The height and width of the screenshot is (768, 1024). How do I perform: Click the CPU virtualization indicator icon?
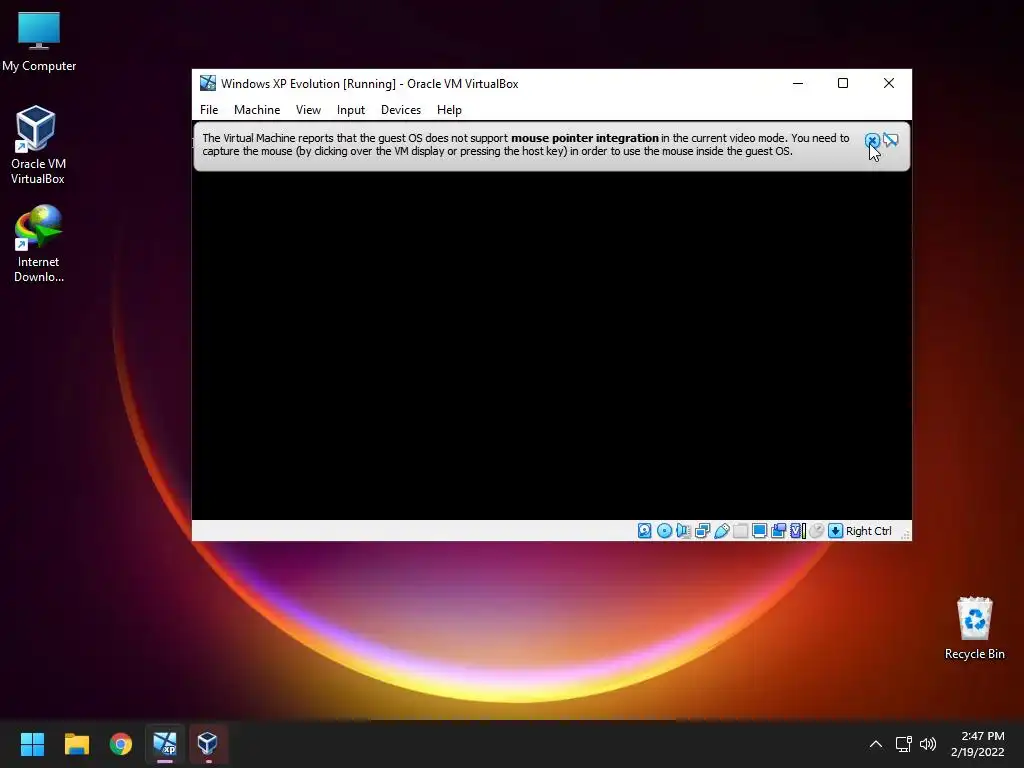point(798,531)
